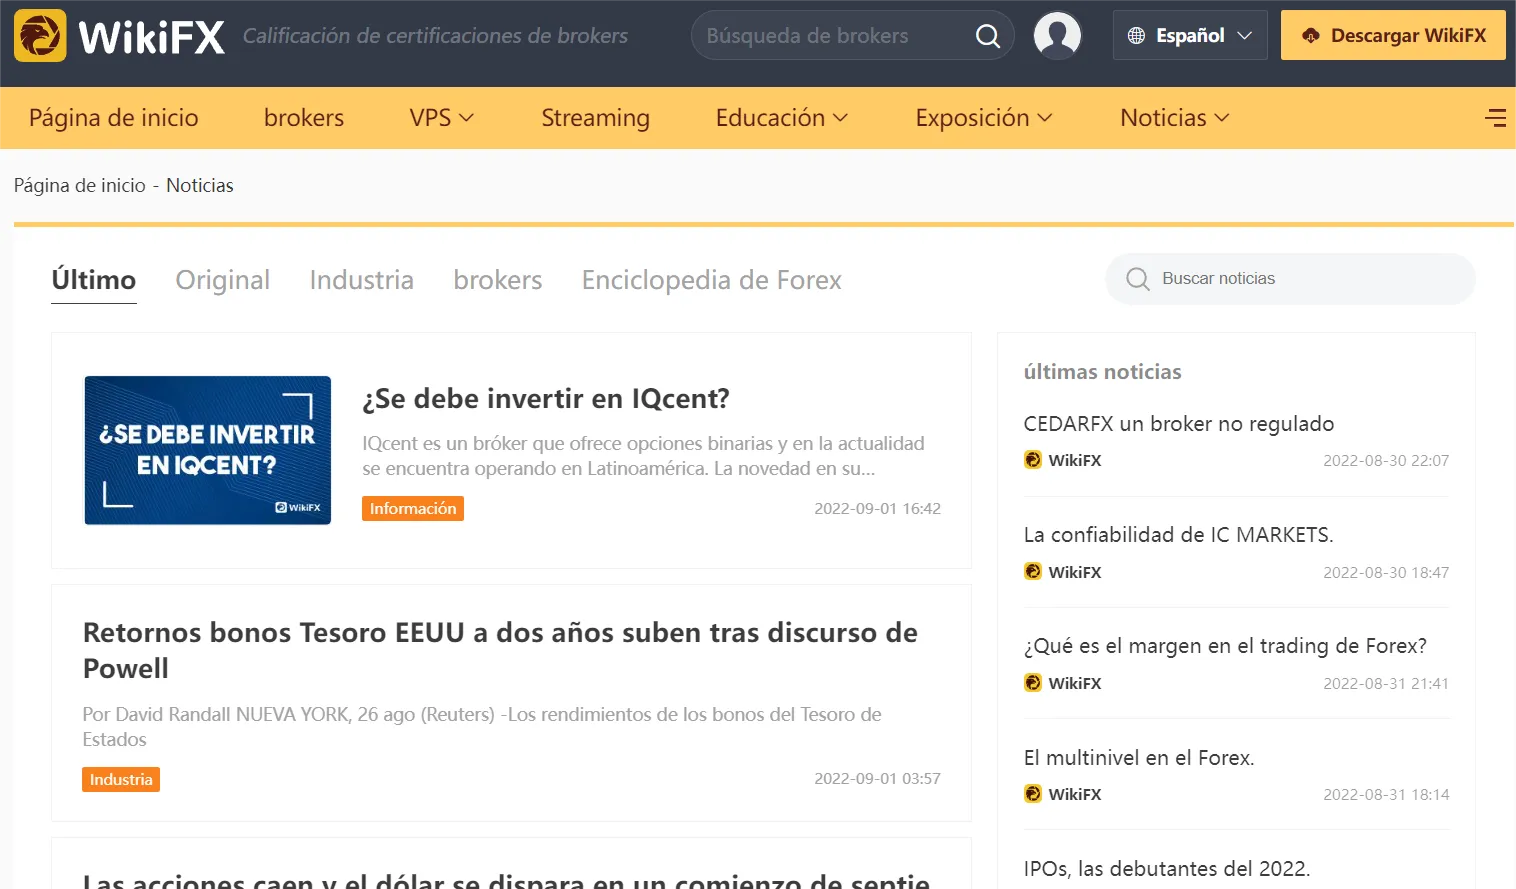
Task: Open El multinivel en el Forex article
Action: (1139, 758)
